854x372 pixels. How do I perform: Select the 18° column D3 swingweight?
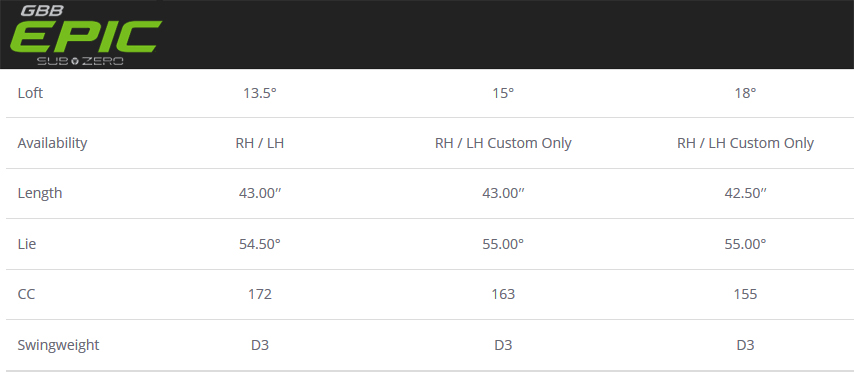pyautogui.click(x=745, y=345)
